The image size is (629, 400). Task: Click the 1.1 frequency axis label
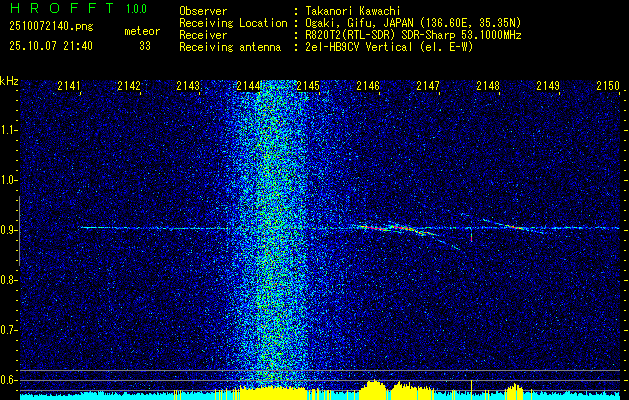[x=8, y=131]
